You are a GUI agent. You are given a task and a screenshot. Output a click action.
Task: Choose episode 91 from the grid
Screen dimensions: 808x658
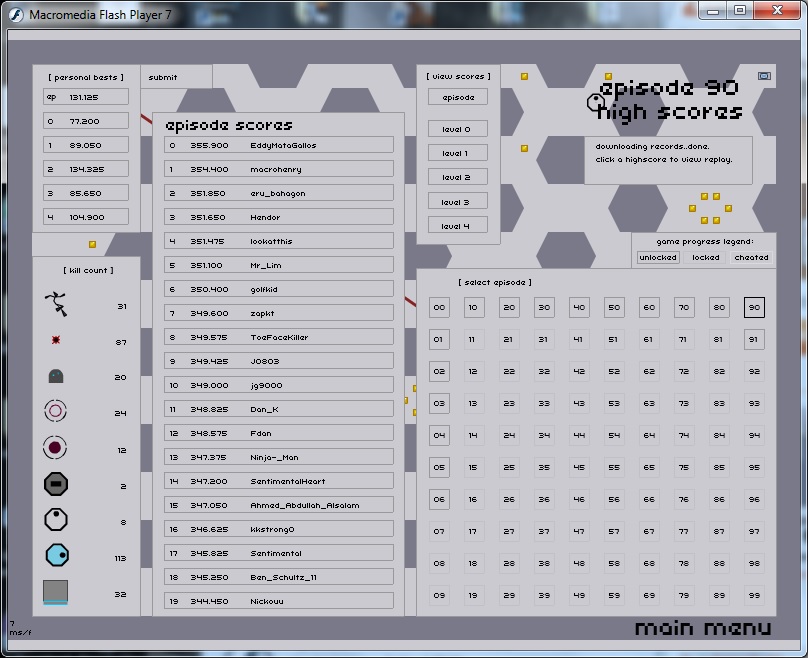click(754, 340)
